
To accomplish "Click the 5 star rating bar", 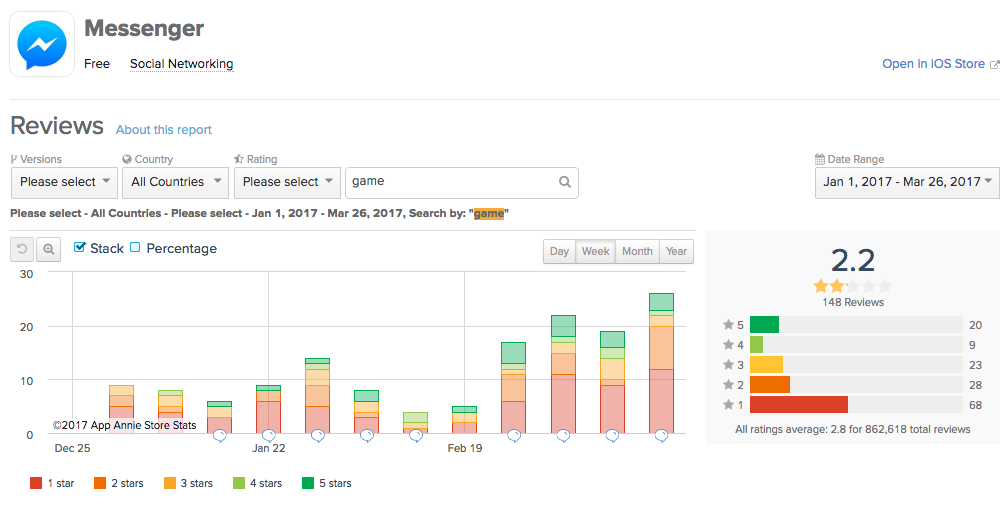I will click(856, 325).
